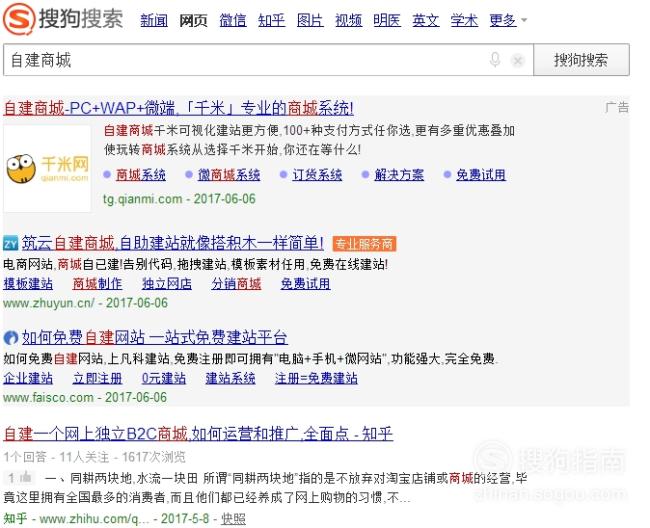Open the 独立网店 sublink

[x=167, y=284]
